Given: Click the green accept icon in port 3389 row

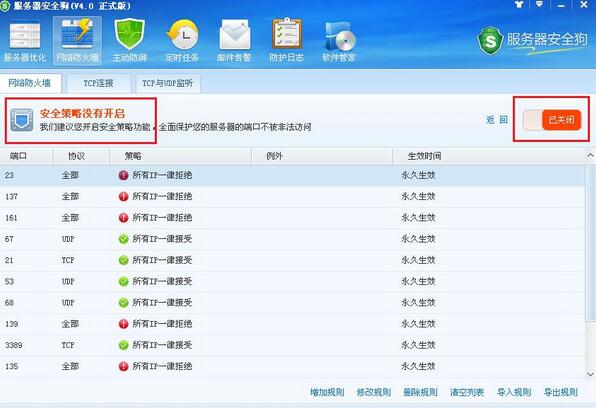Looking at the screenshot, I should click(x=123, y=345).
